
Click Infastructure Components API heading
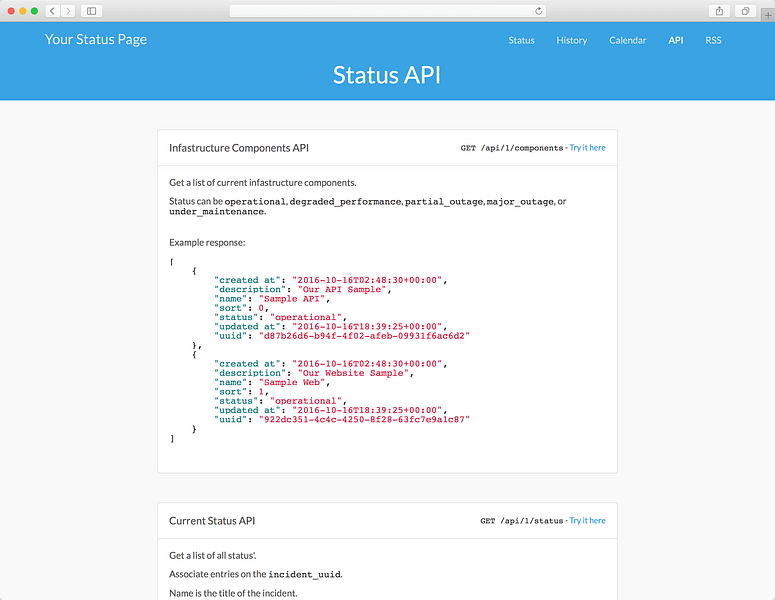239,148
